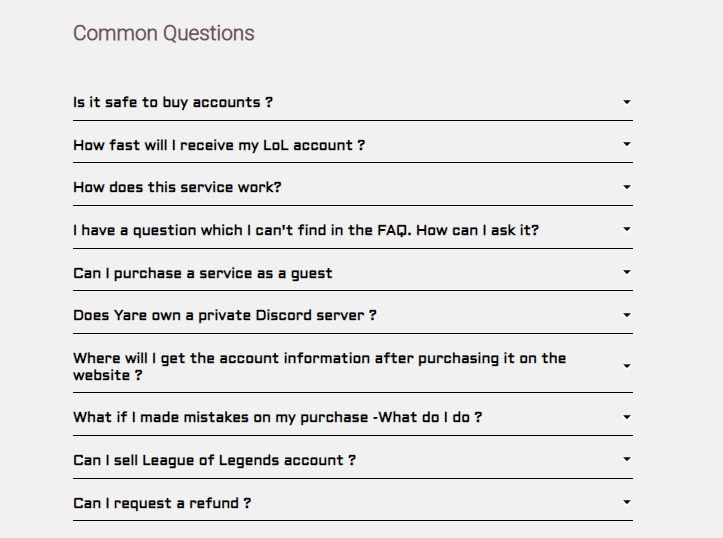Click caret next to account information question

point(627,366)
